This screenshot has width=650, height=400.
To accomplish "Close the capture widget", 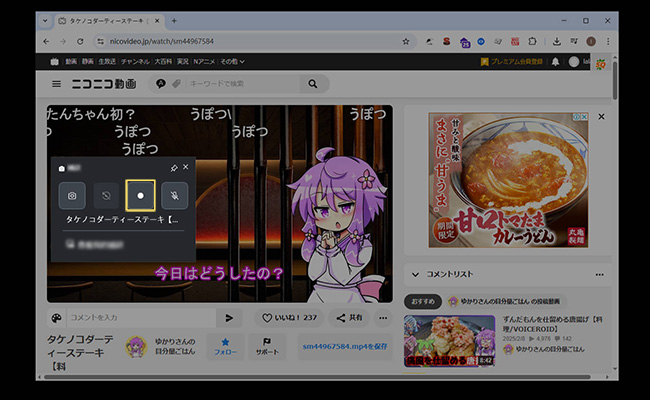I will pyautogui.click(x=186, y=167).
